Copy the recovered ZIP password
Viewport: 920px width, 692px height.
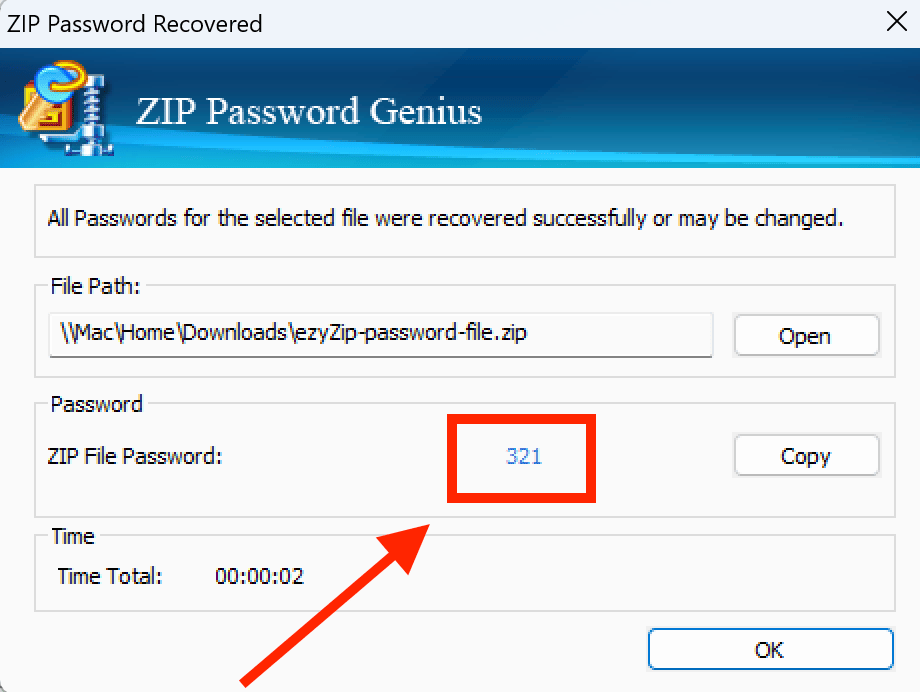806,456
